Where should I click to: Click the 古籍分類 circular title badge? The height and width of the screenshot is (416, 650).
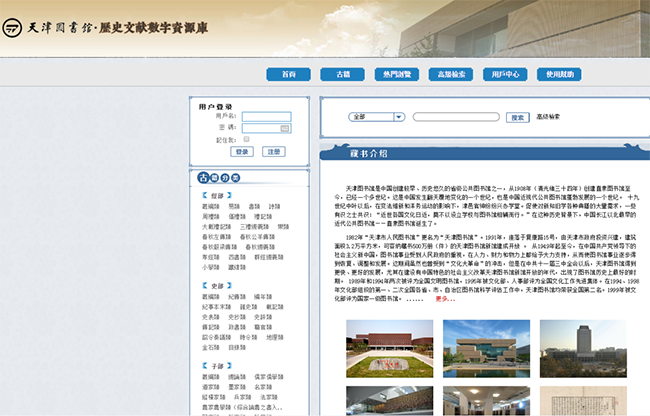pyautogui.click(x=219, y=178)
